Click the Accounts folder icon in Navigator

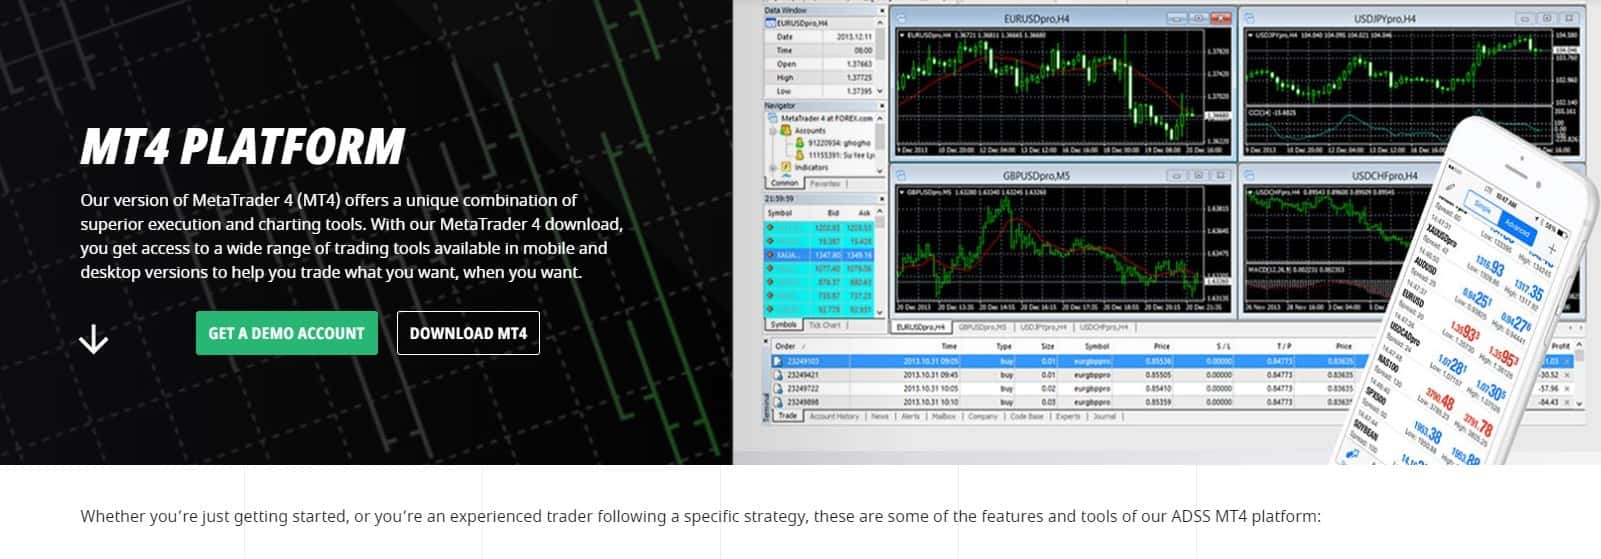[x=786, y=130]
